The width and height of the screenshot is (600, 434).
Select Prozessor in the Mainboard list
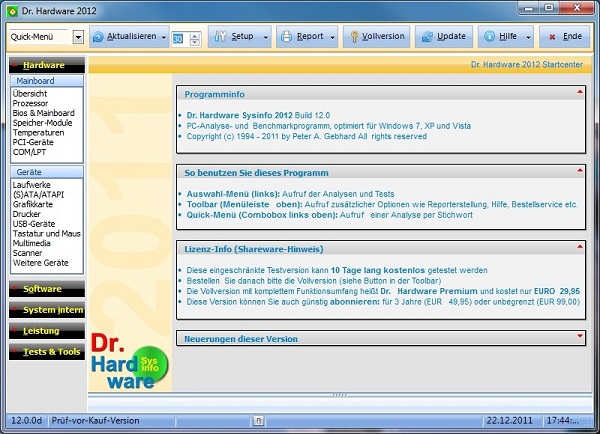point(30,104)
